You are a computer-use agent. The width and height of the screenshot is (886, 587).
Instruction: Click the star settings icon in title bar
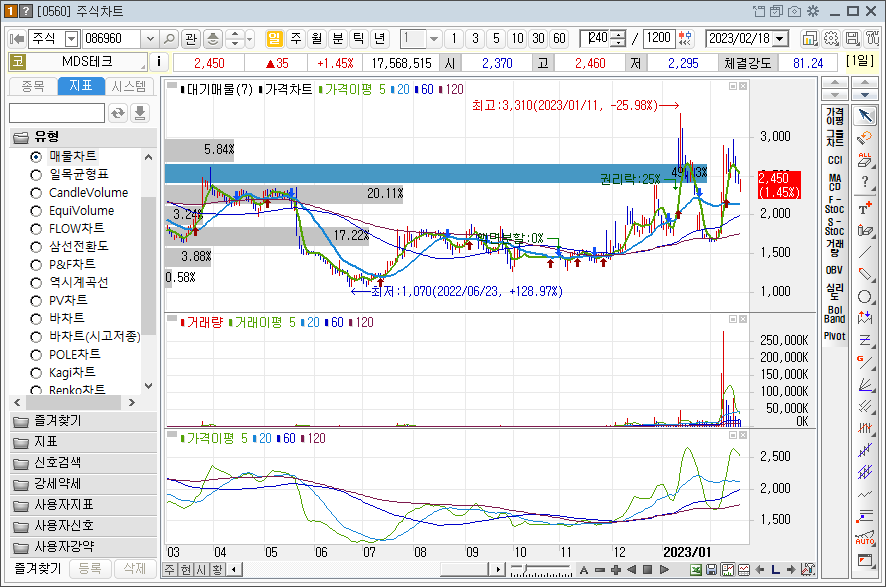[x=813, y=11]
